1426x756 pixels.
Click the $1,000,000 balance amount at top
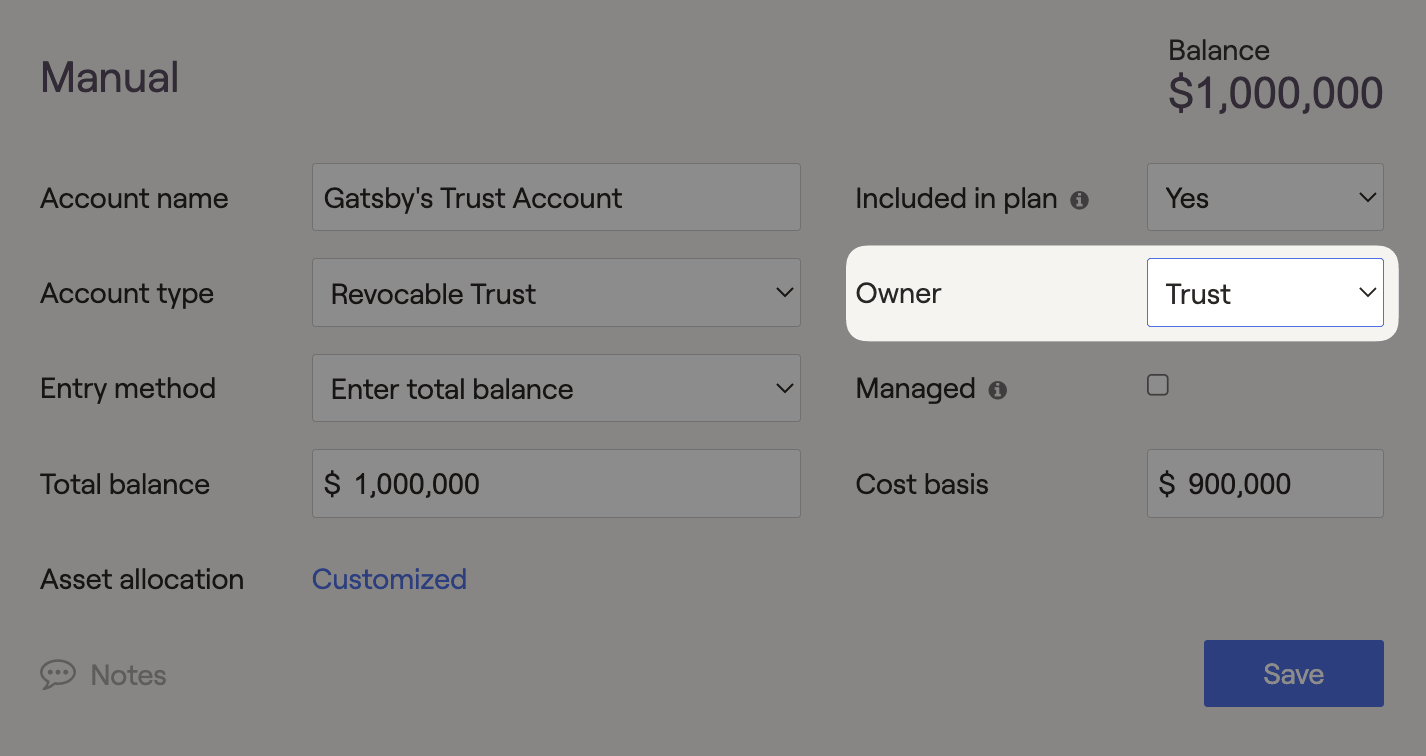click(1276, 93)
